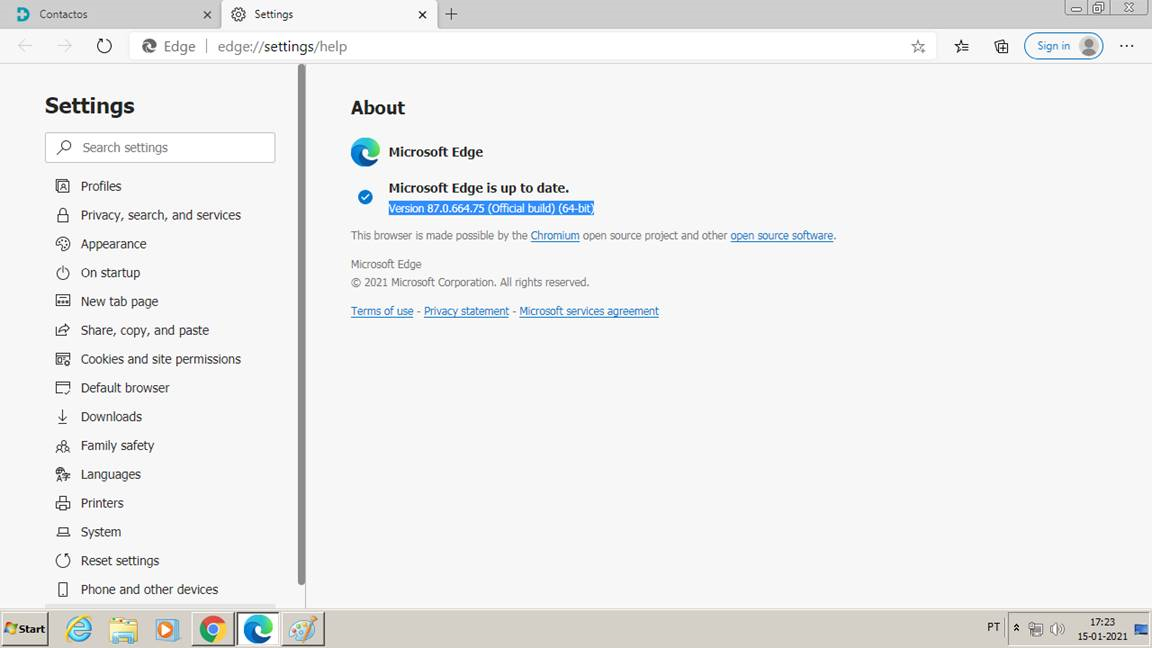Viewport: 1152px width, 648px height.
Task: Click the Microsoft Edge logo in About
Action: (x=365, y=152)
